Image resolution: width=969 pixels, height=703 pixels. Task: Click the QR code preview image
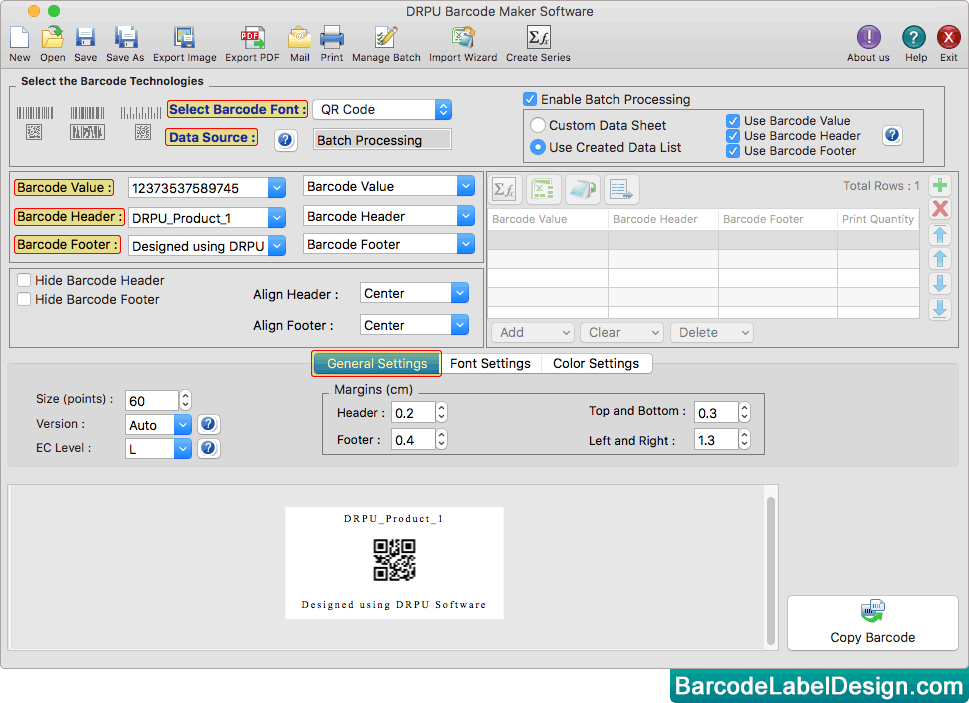pos(394,560)
